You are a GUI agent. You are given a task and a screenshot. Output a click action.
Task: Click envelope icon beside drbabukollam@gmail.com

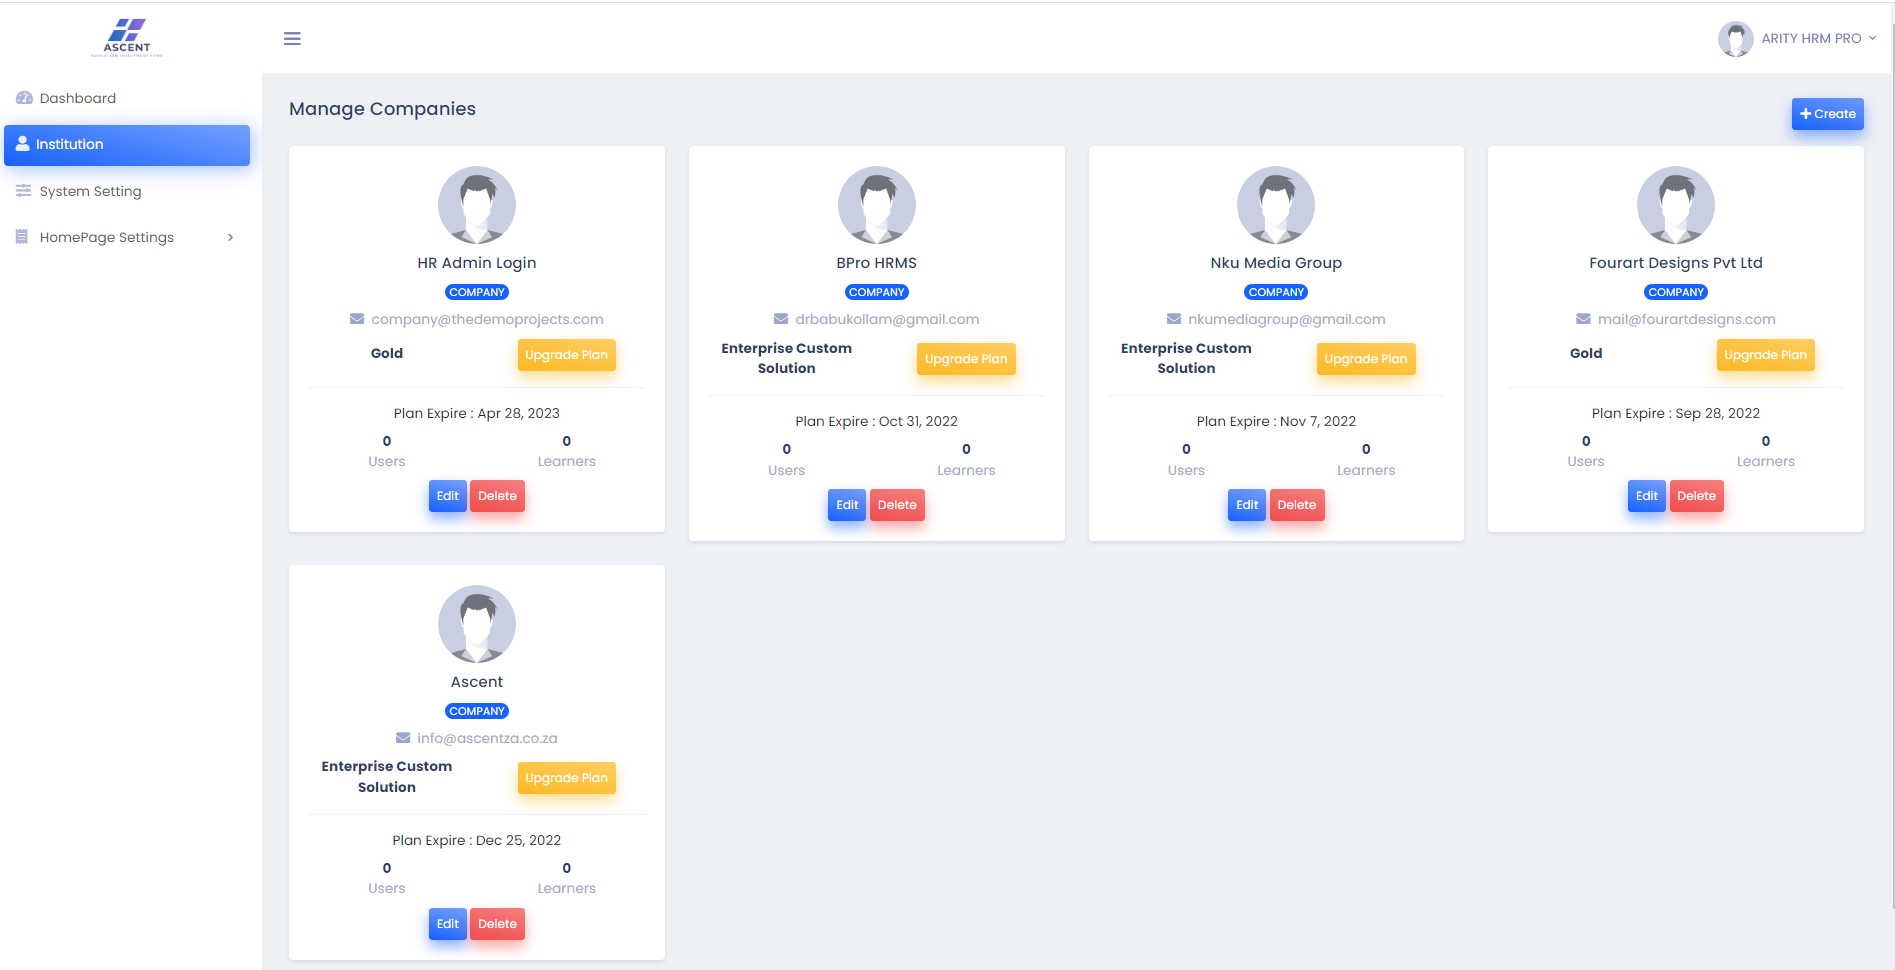(781, 319)
